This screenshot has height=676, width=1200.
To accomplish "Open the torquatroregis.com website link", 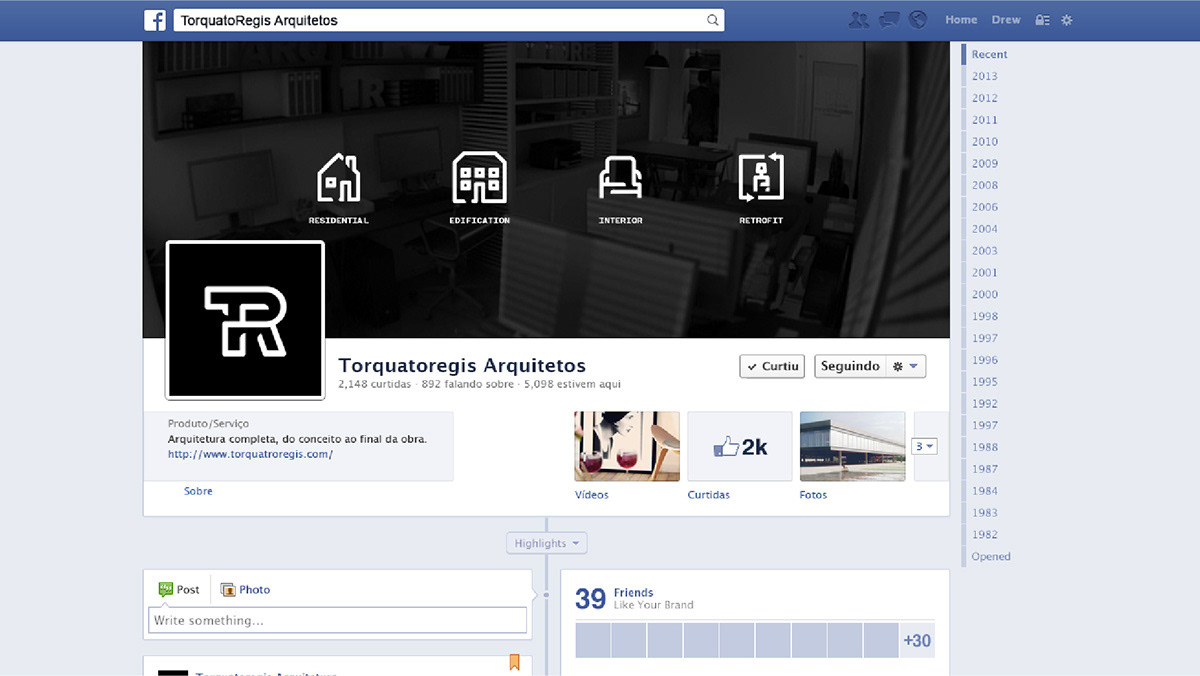I will (250, 454).
